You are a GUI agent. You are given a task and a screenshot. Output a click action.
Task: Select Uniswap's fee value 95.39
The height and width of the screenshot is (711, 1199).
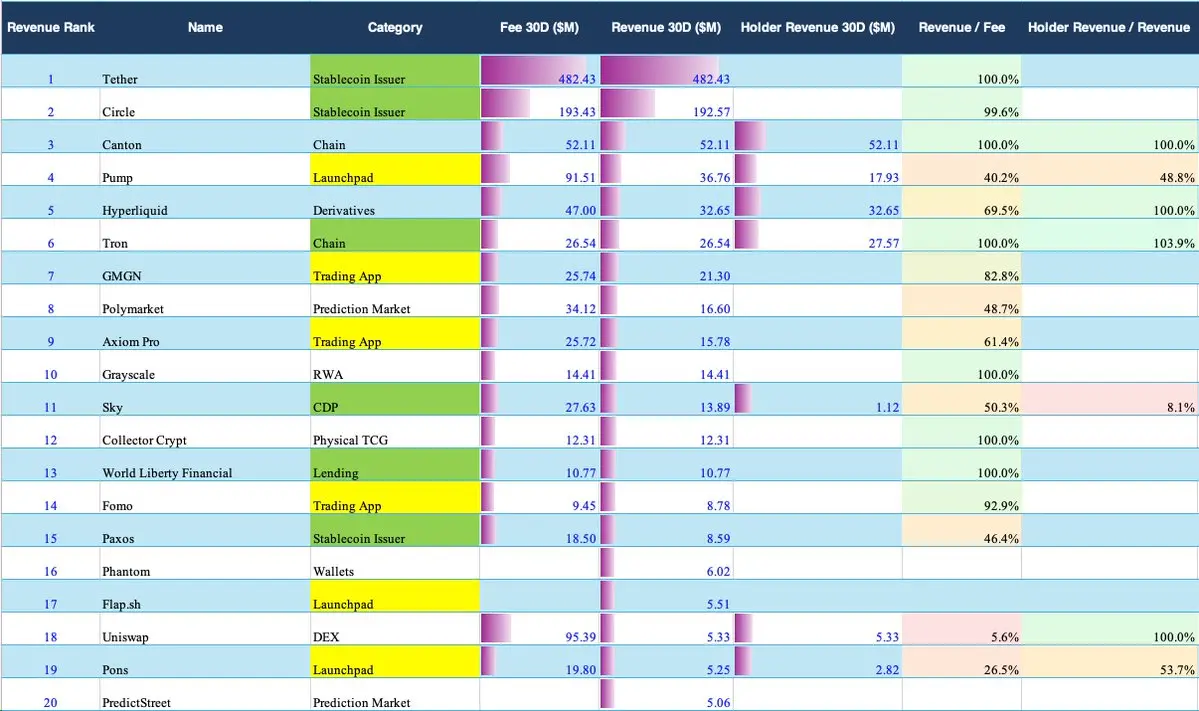580,637
